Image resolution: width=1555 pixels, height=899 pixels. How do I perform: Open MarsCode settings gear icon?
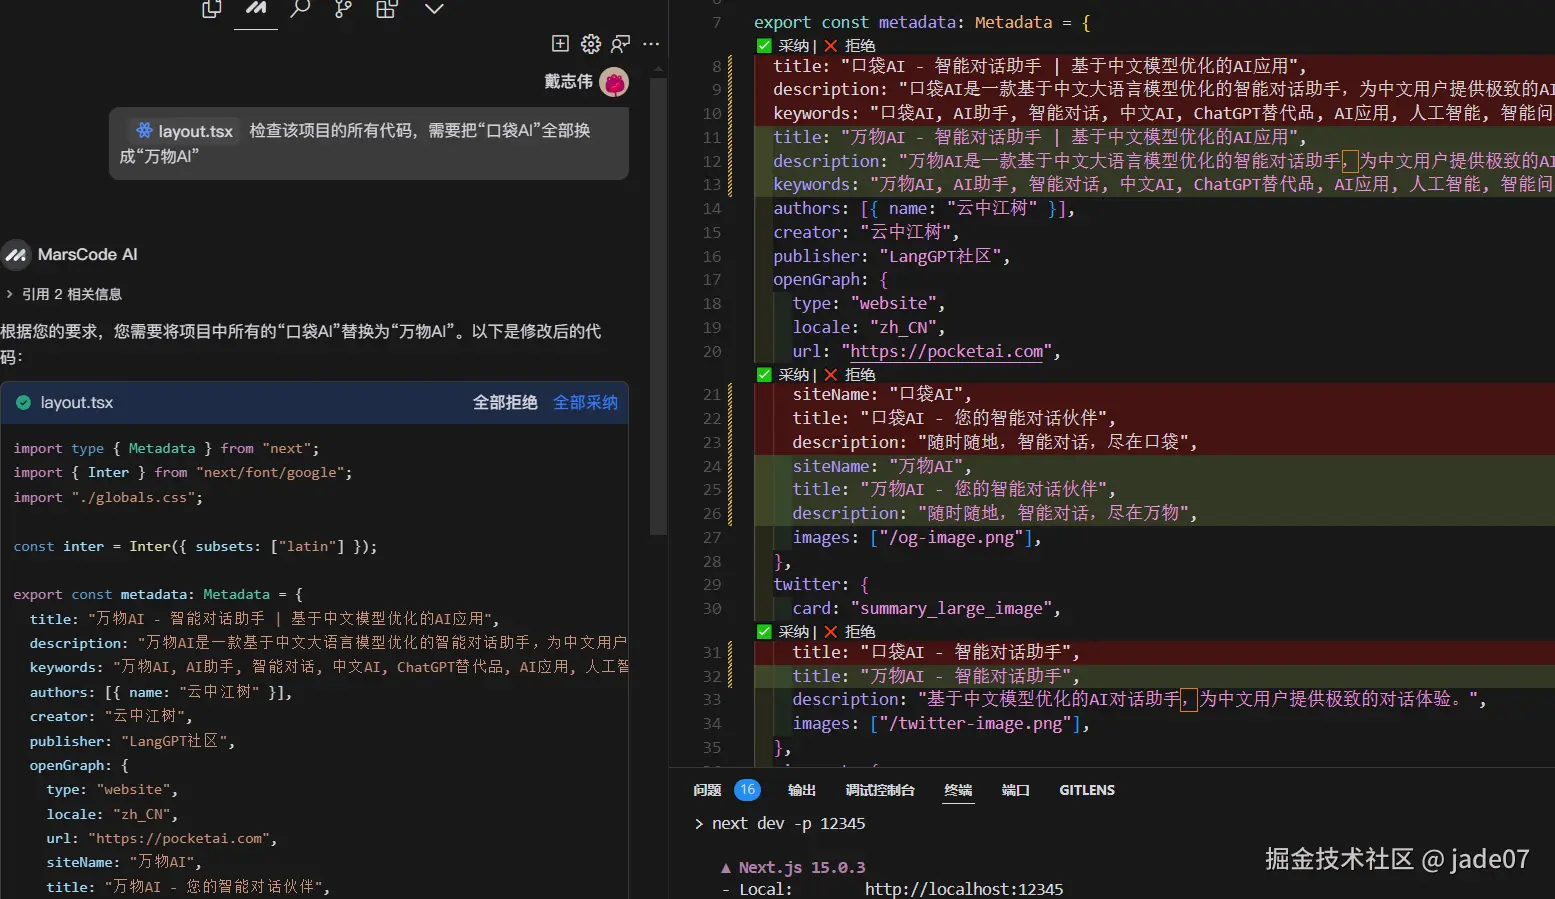591,43
